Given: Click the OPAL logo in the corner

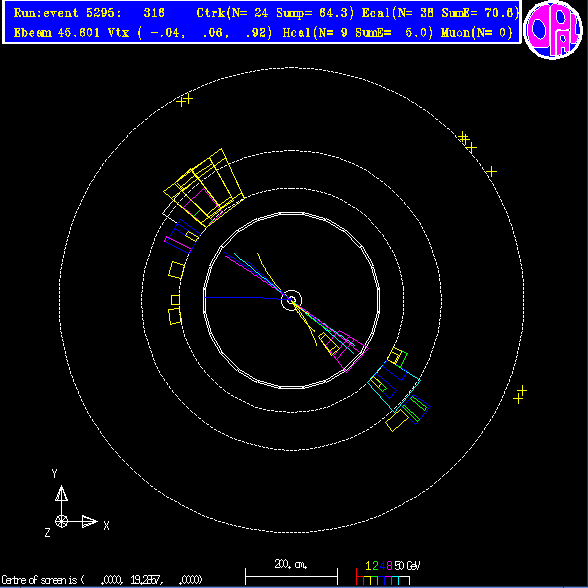Looking at the screenshot, I should (553, 30).
